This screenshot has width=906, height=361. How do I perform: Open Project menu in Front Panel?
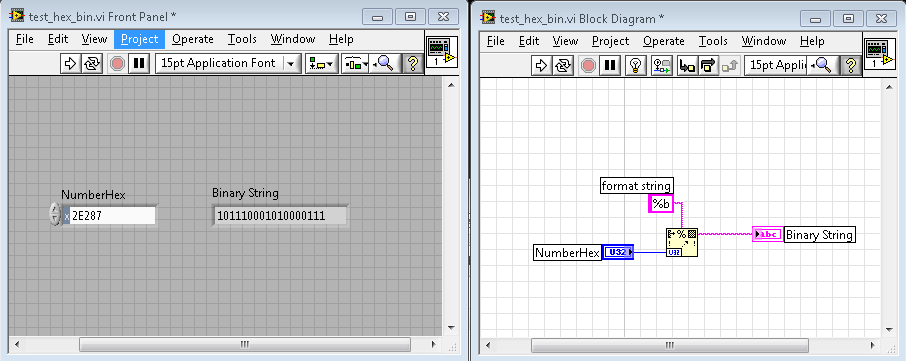click(x=139, y=39)
